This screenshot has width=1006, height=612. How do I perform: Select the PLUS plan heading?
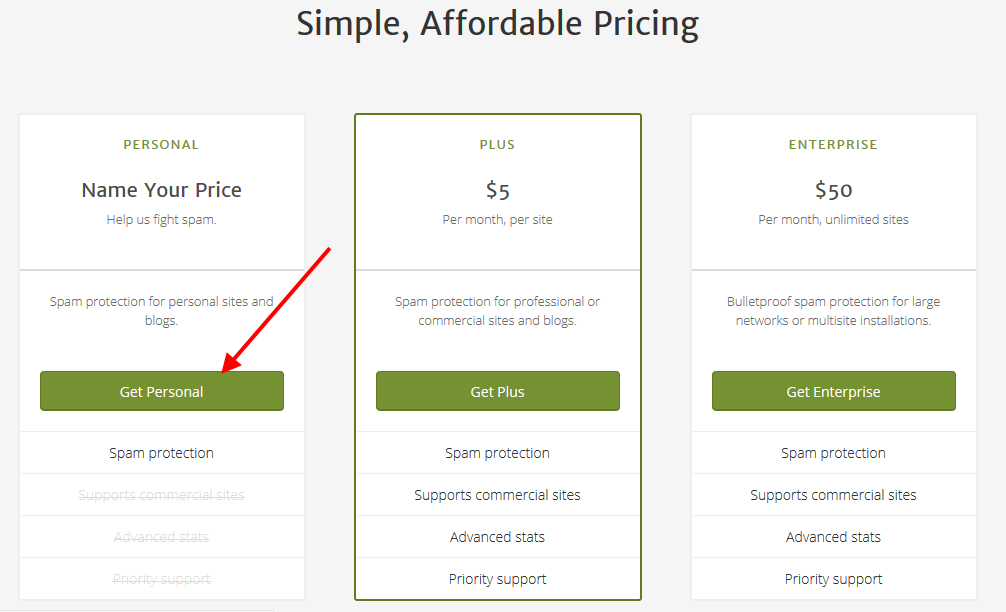tap(497, 145)
